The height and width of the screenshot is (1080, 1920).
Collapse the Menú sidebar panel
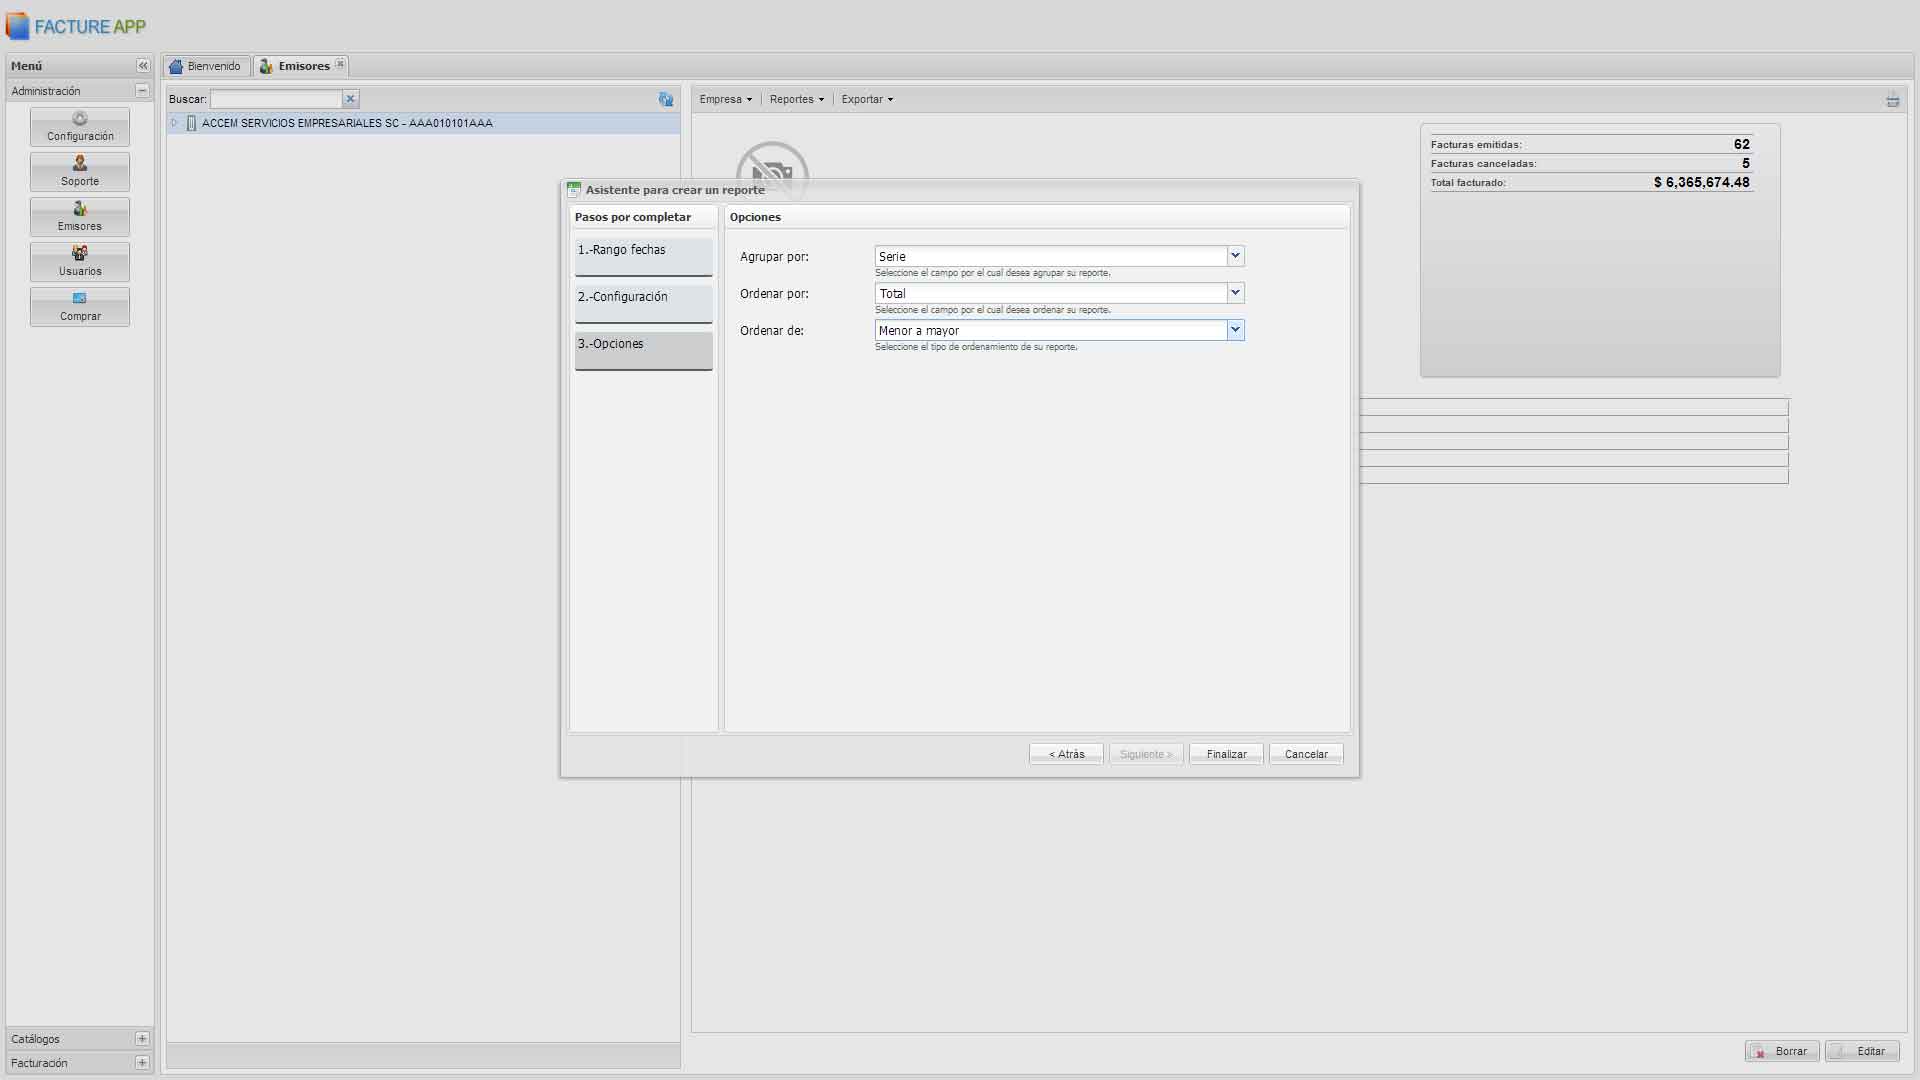pos(143,66)
